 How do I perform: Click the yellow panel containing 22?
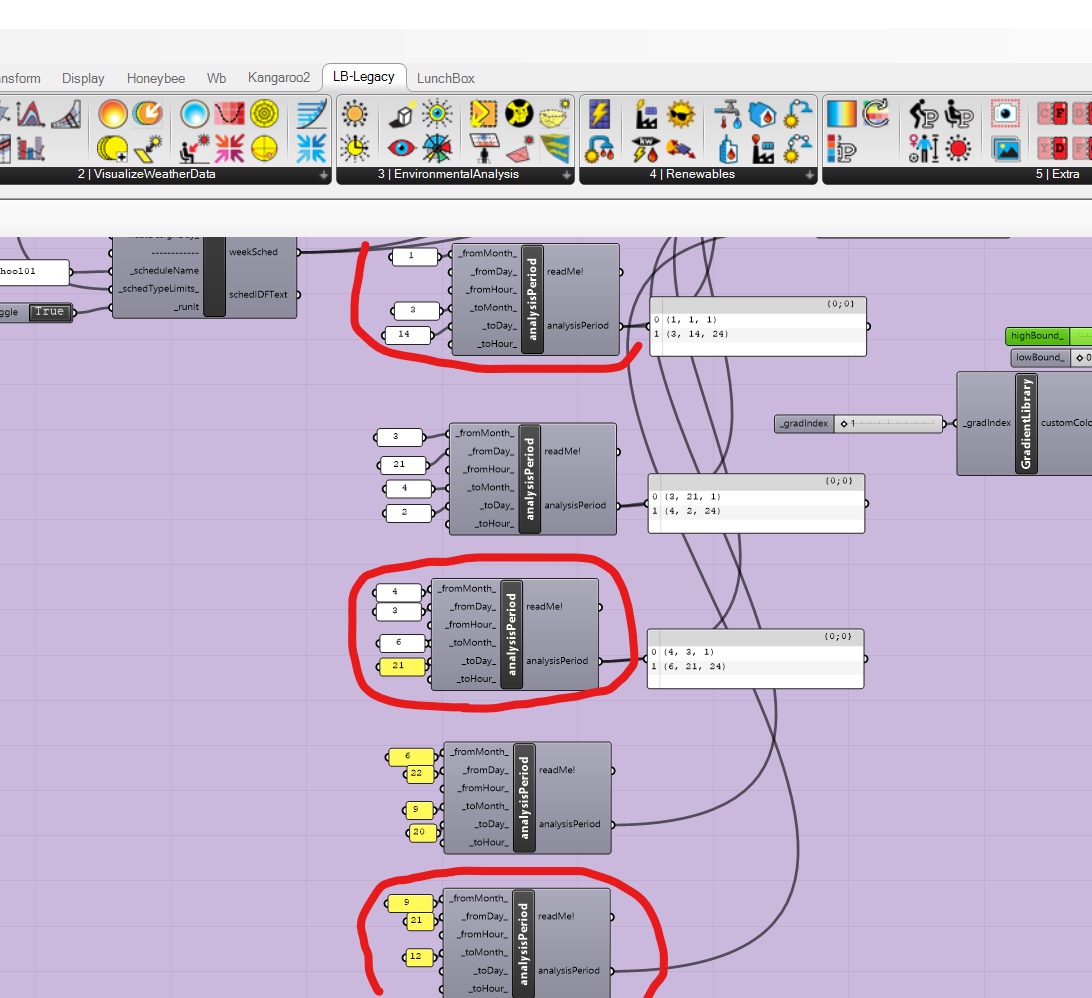point(420,773)
